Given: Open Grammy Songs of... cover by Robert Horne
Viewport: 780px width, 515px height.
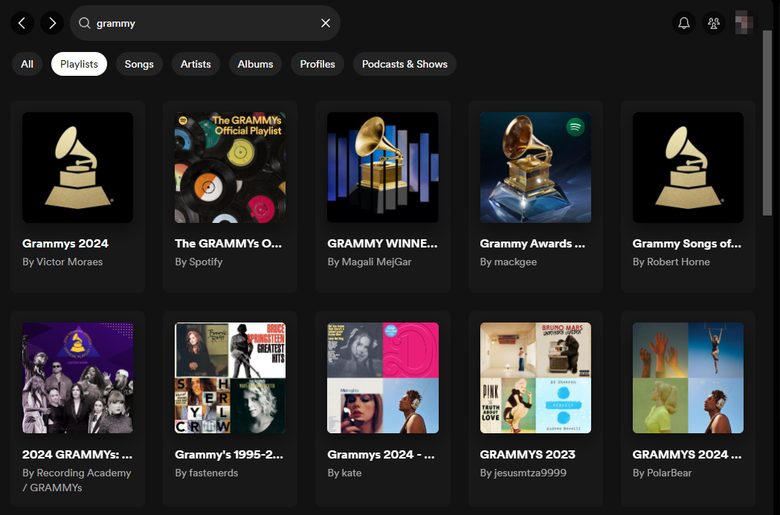Looking at the screenshot, I should 688,167.
